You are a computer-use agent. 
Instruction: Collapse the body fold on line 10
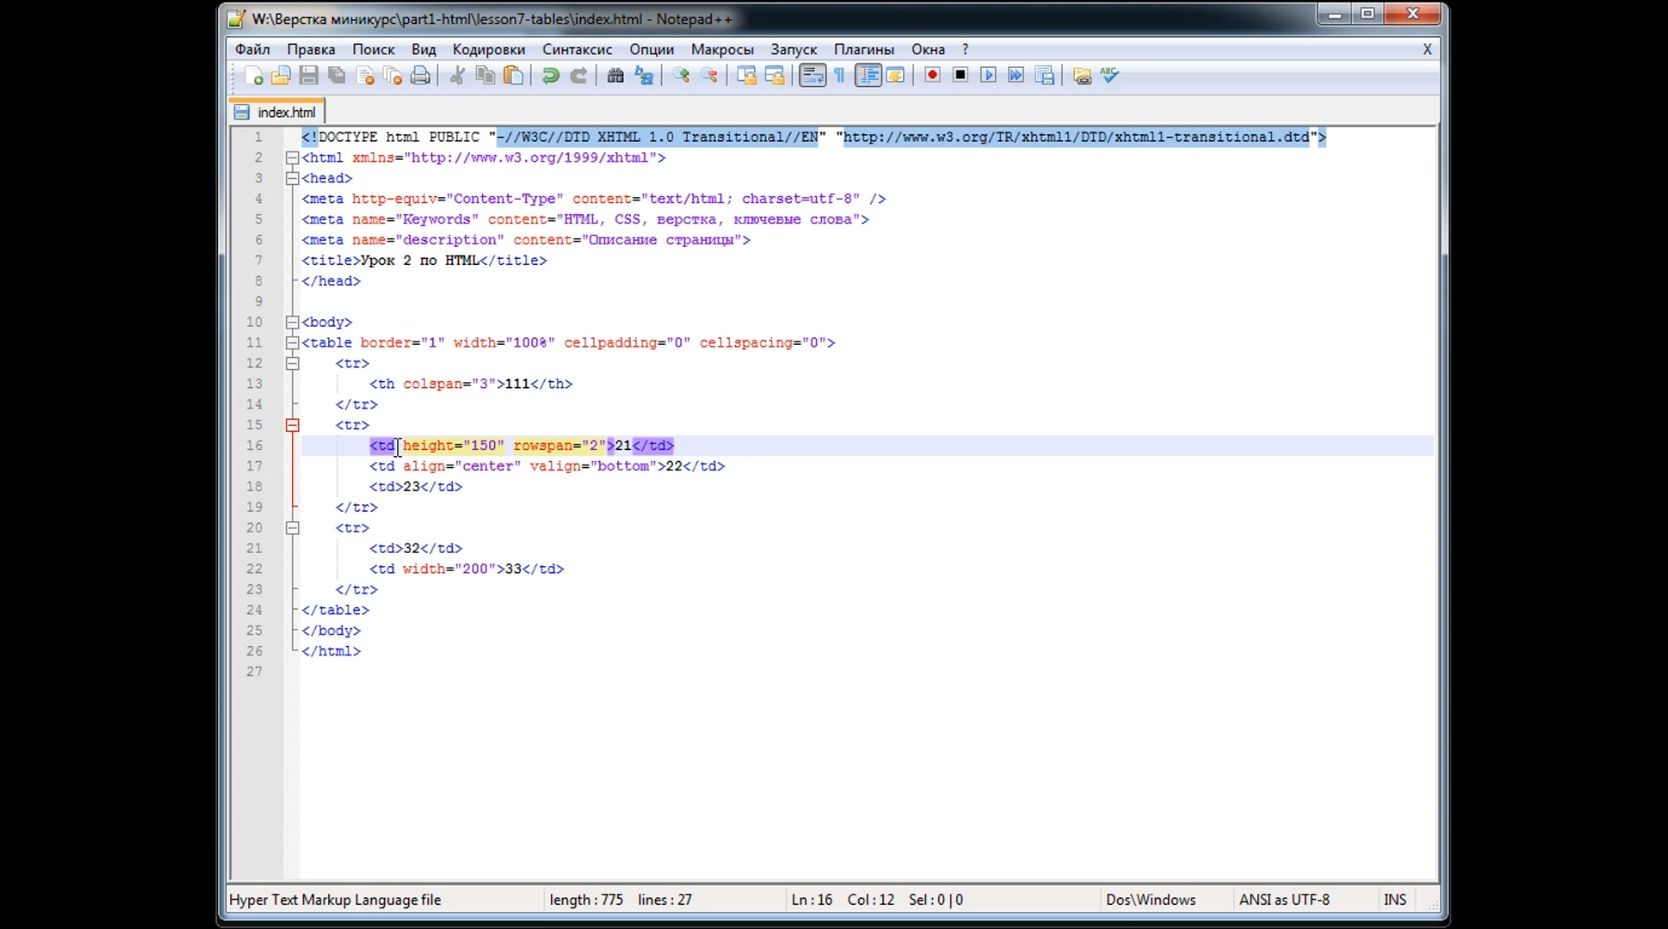pos(292,322)
